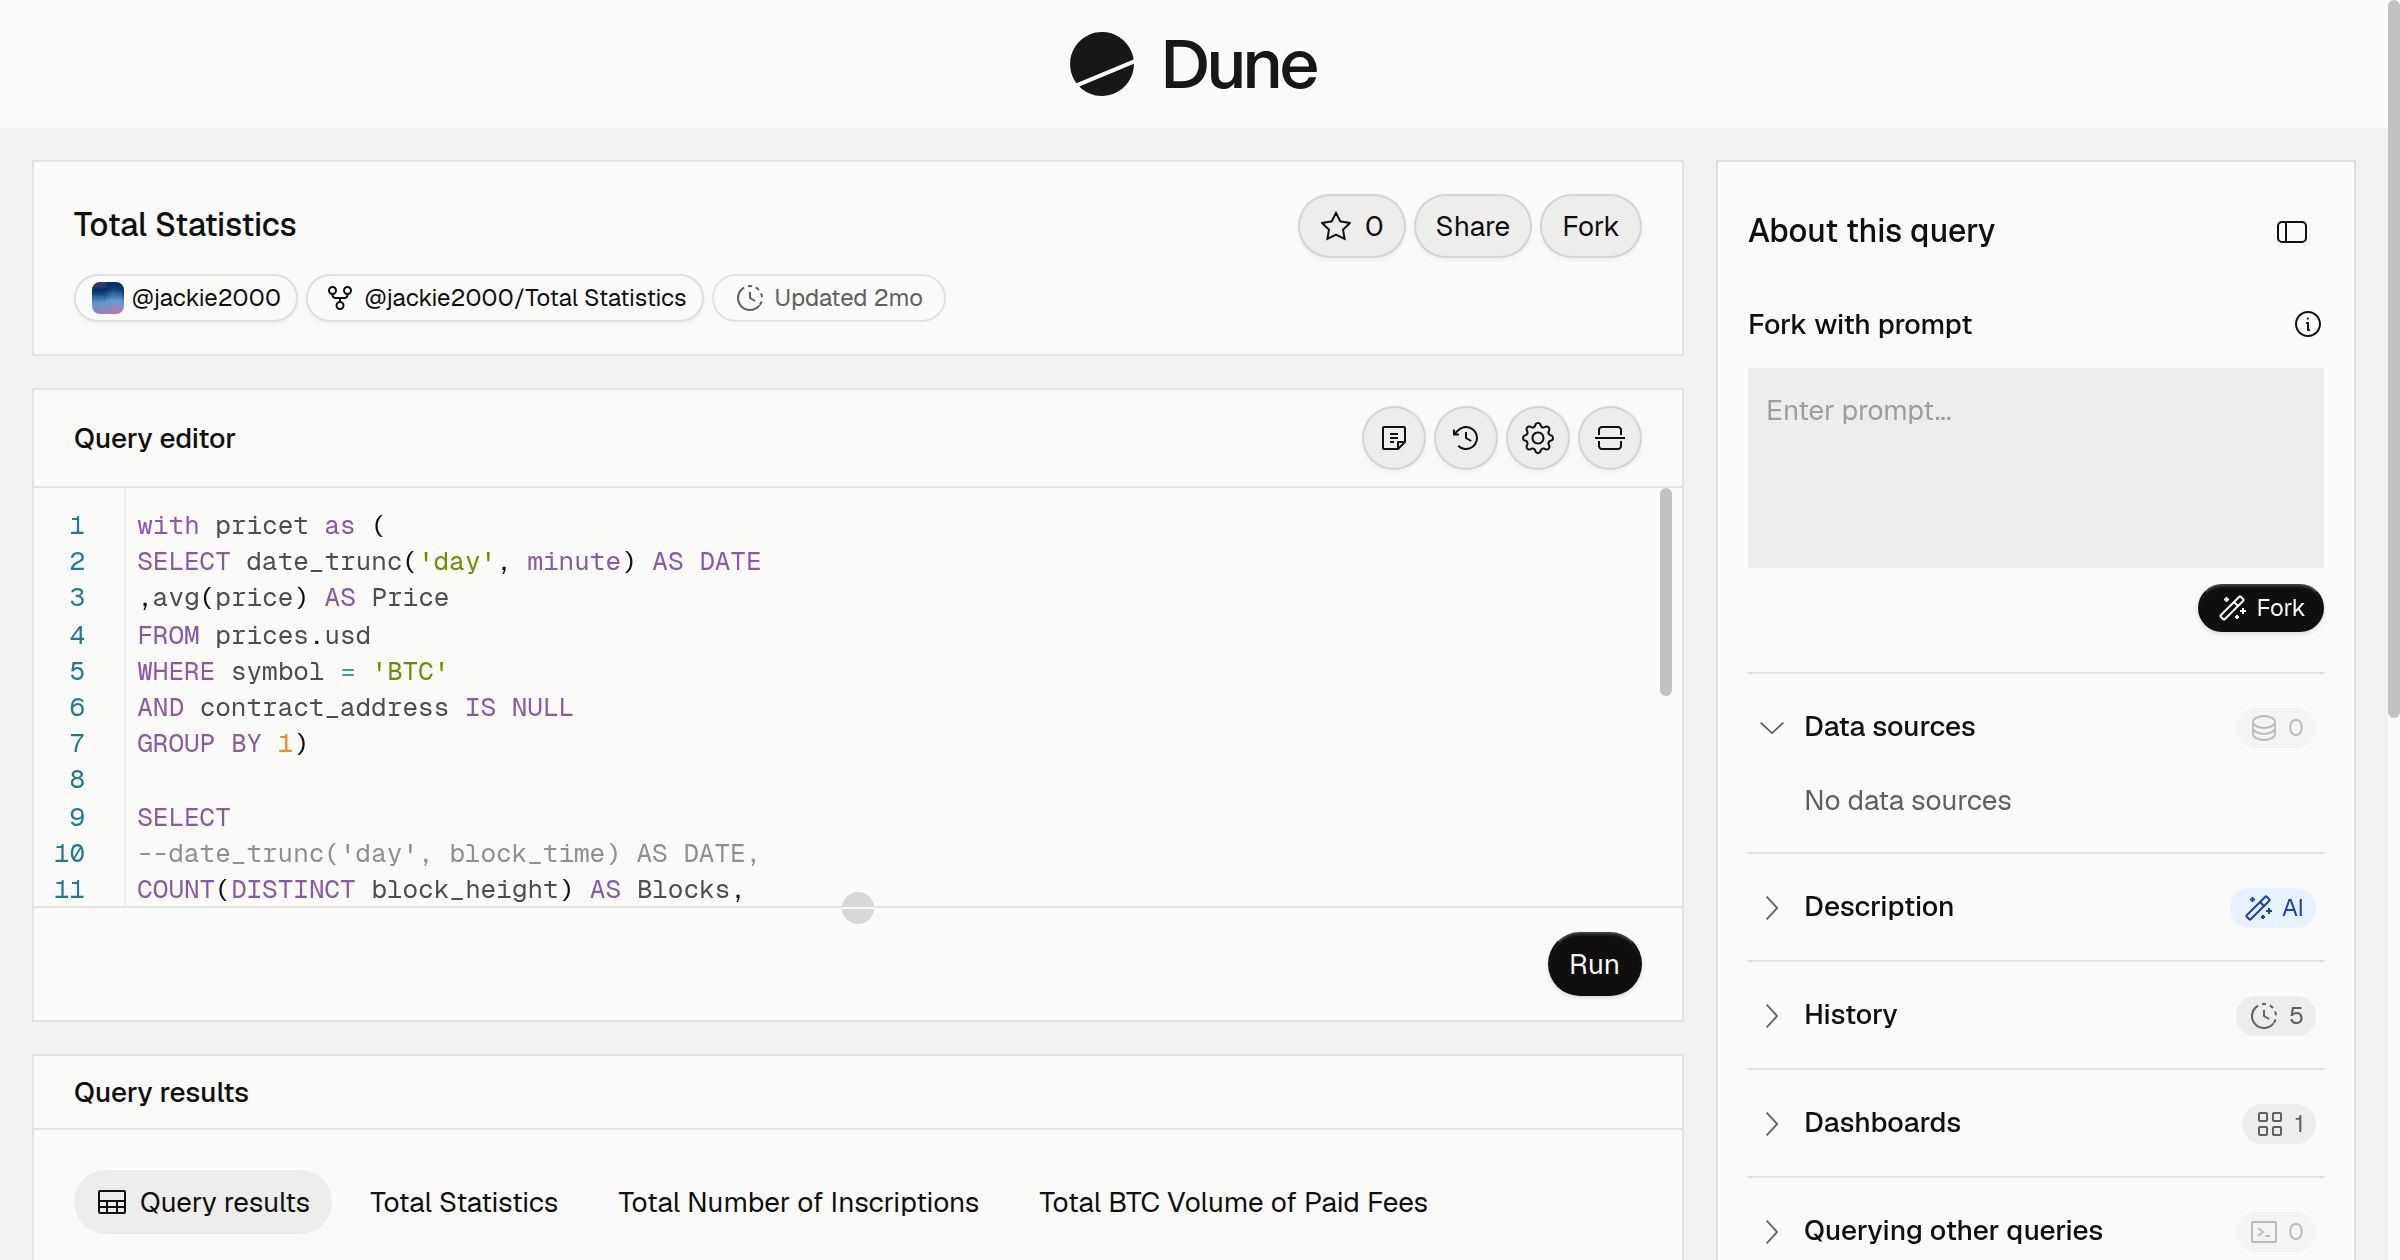Viewport: 2400px width, 1260px height.
Task: Click the 'No data sources' text
Action: pyautogui.click(x=1907, y=800)
